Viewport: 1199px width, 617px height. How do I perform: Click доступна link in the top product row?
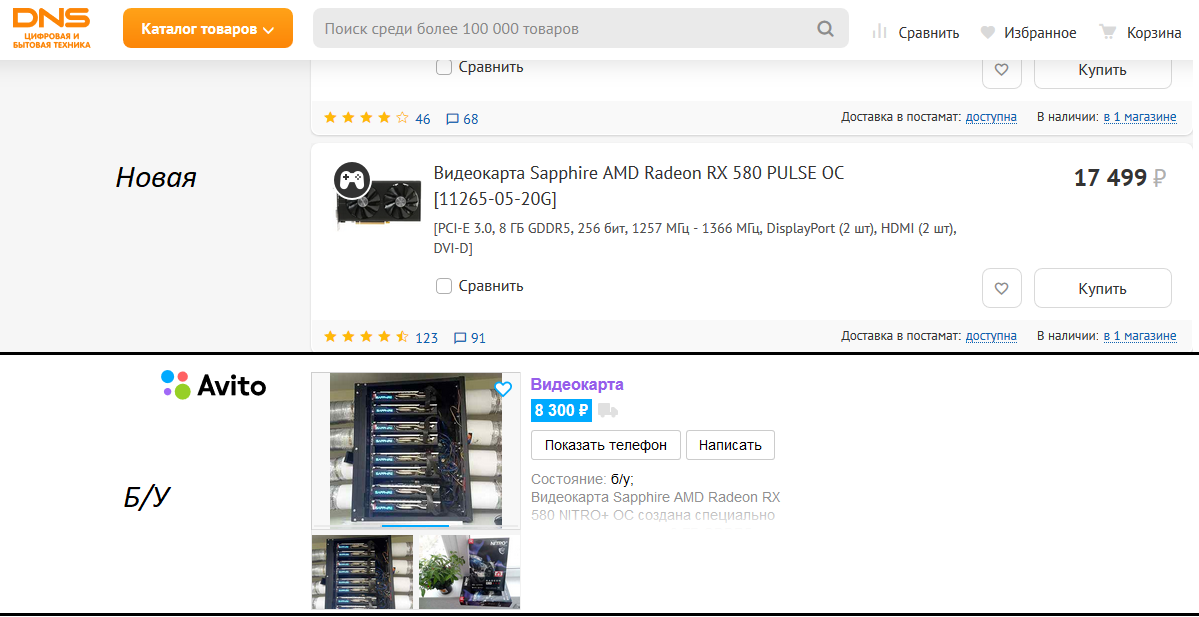coord(991,117)
